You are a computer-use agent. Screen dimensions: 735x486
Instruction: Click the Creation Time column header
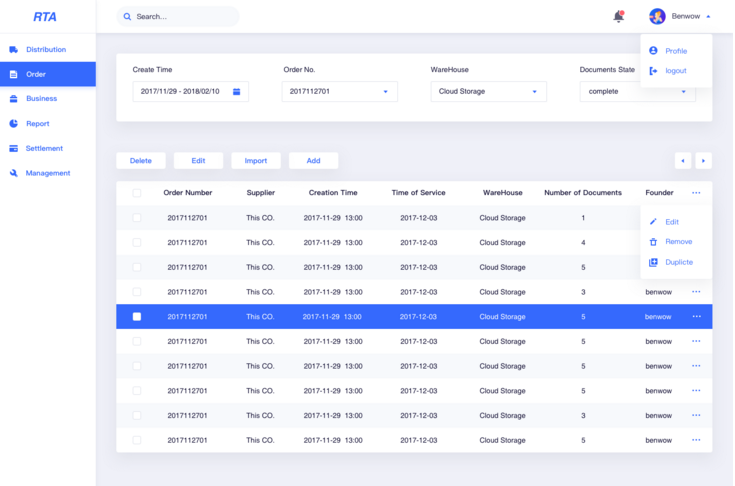[x=333, y=193]
